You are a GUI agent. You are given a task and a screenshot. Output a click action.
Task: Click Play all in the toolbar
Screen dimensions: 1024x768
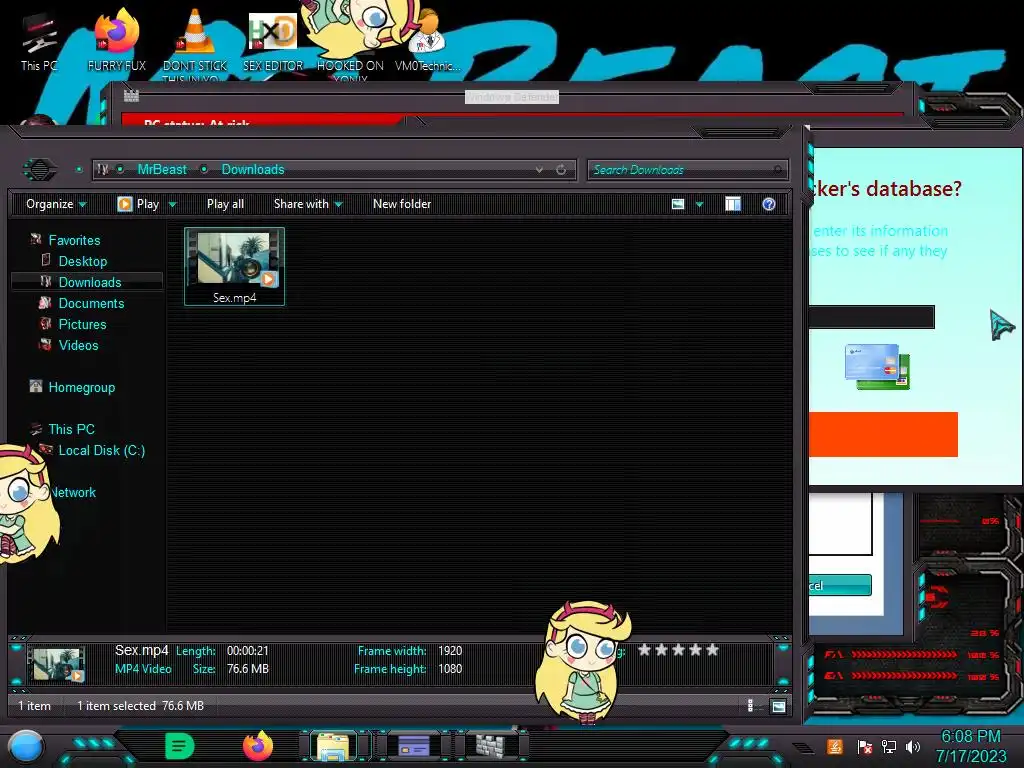(x=225, y=204)
